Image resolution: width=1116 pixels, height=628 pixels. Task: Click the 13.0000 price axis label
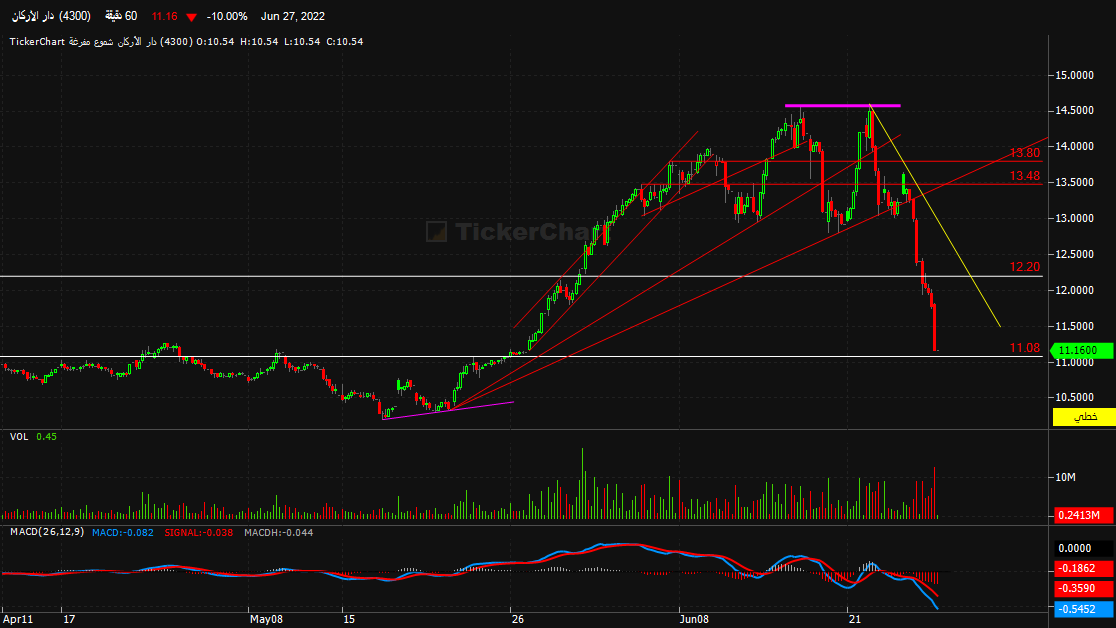[x=1075, y=218]
